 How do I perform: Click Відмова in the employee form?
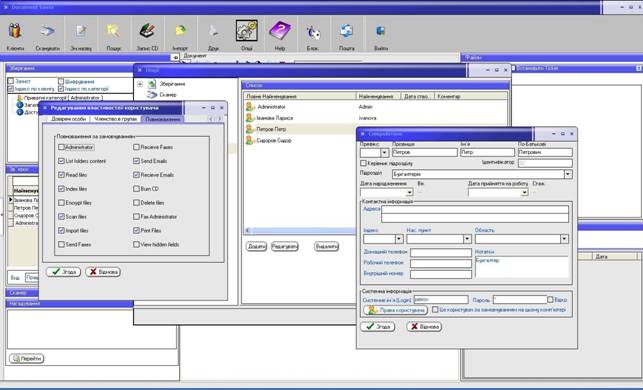tap(424, 326)
